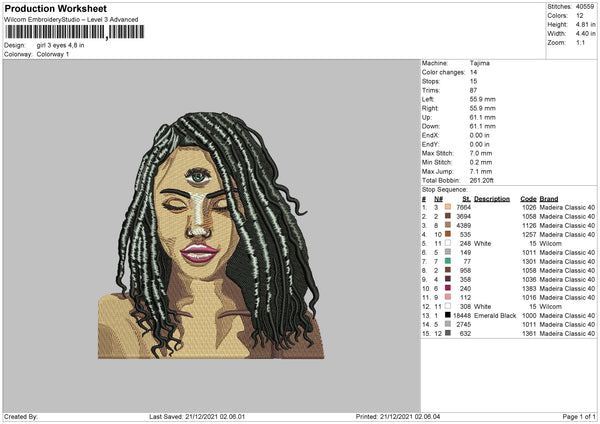Click the dark maroon swatch with code 1036

point(448,279)
